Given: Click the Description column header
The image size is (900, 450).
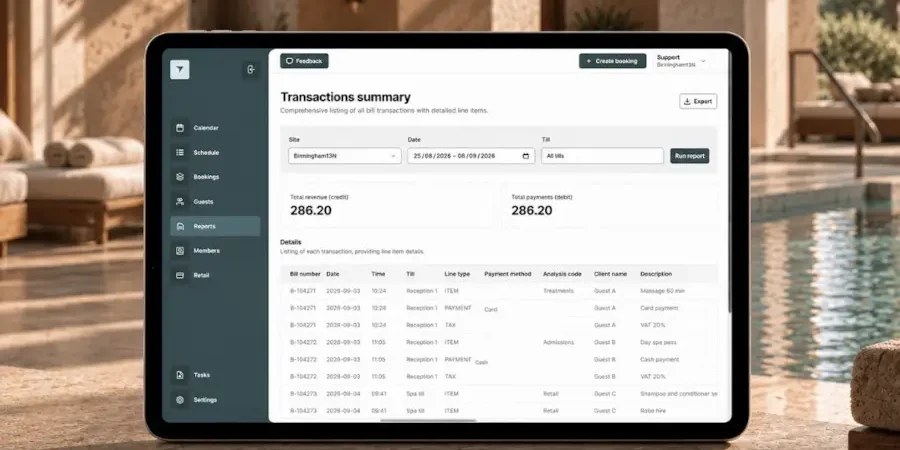Looking at the screenshot, I should [655, 274].
